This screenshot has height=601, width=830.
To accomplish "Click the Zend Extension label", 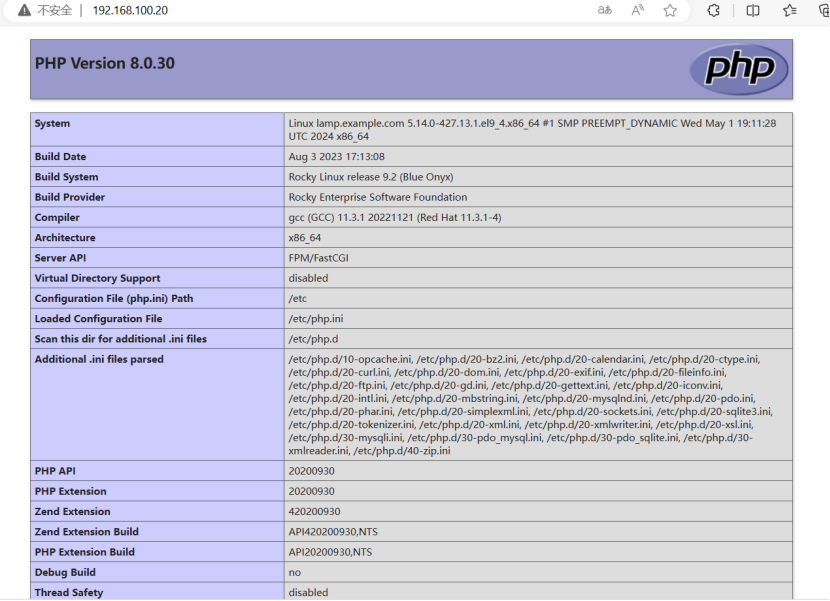I will pyautogui.click(x=73, y=512).
